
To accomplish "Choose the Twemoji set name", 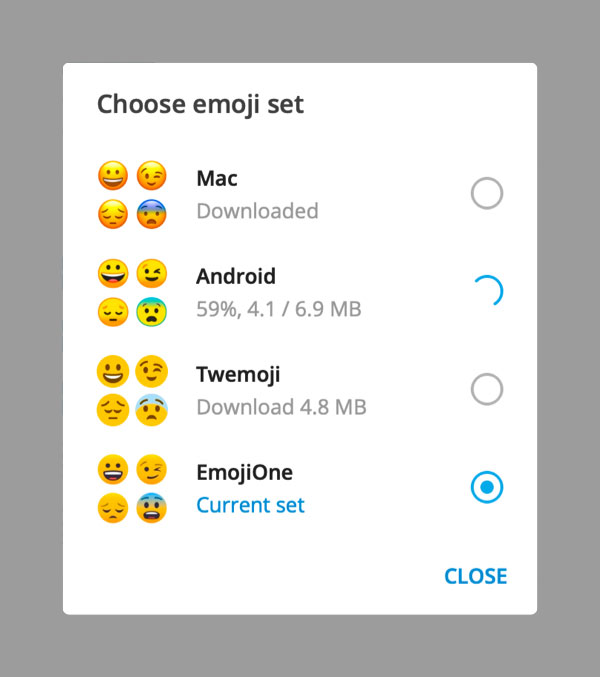I will pyautogui.click(x=238, y=374).
